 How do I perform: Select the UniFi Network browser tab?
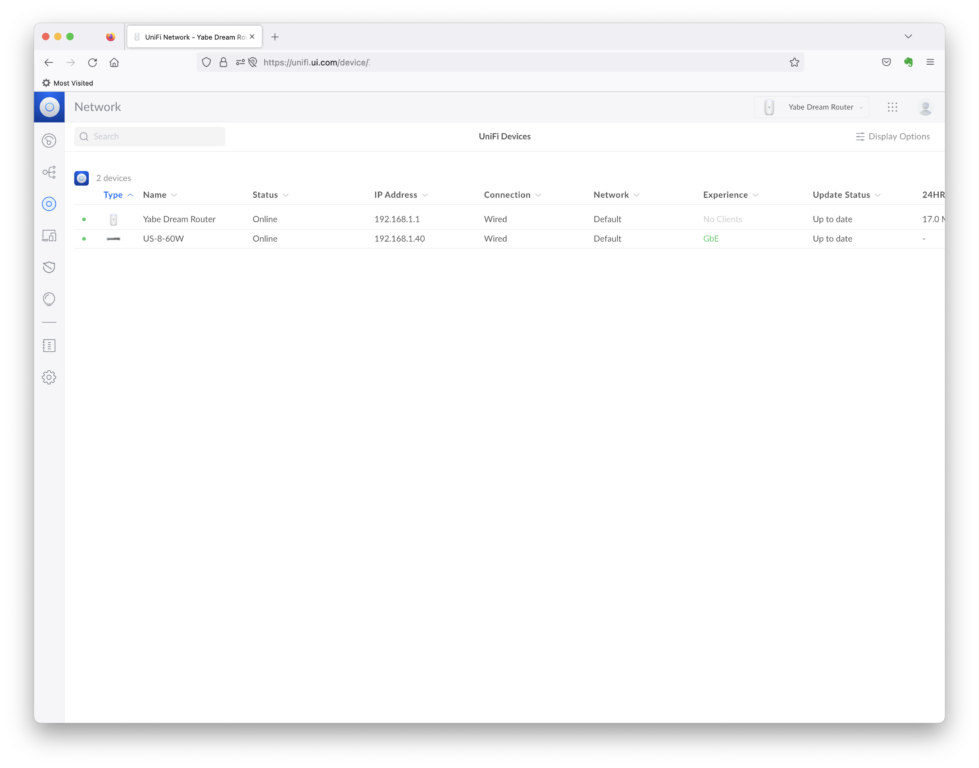[194, 37]
